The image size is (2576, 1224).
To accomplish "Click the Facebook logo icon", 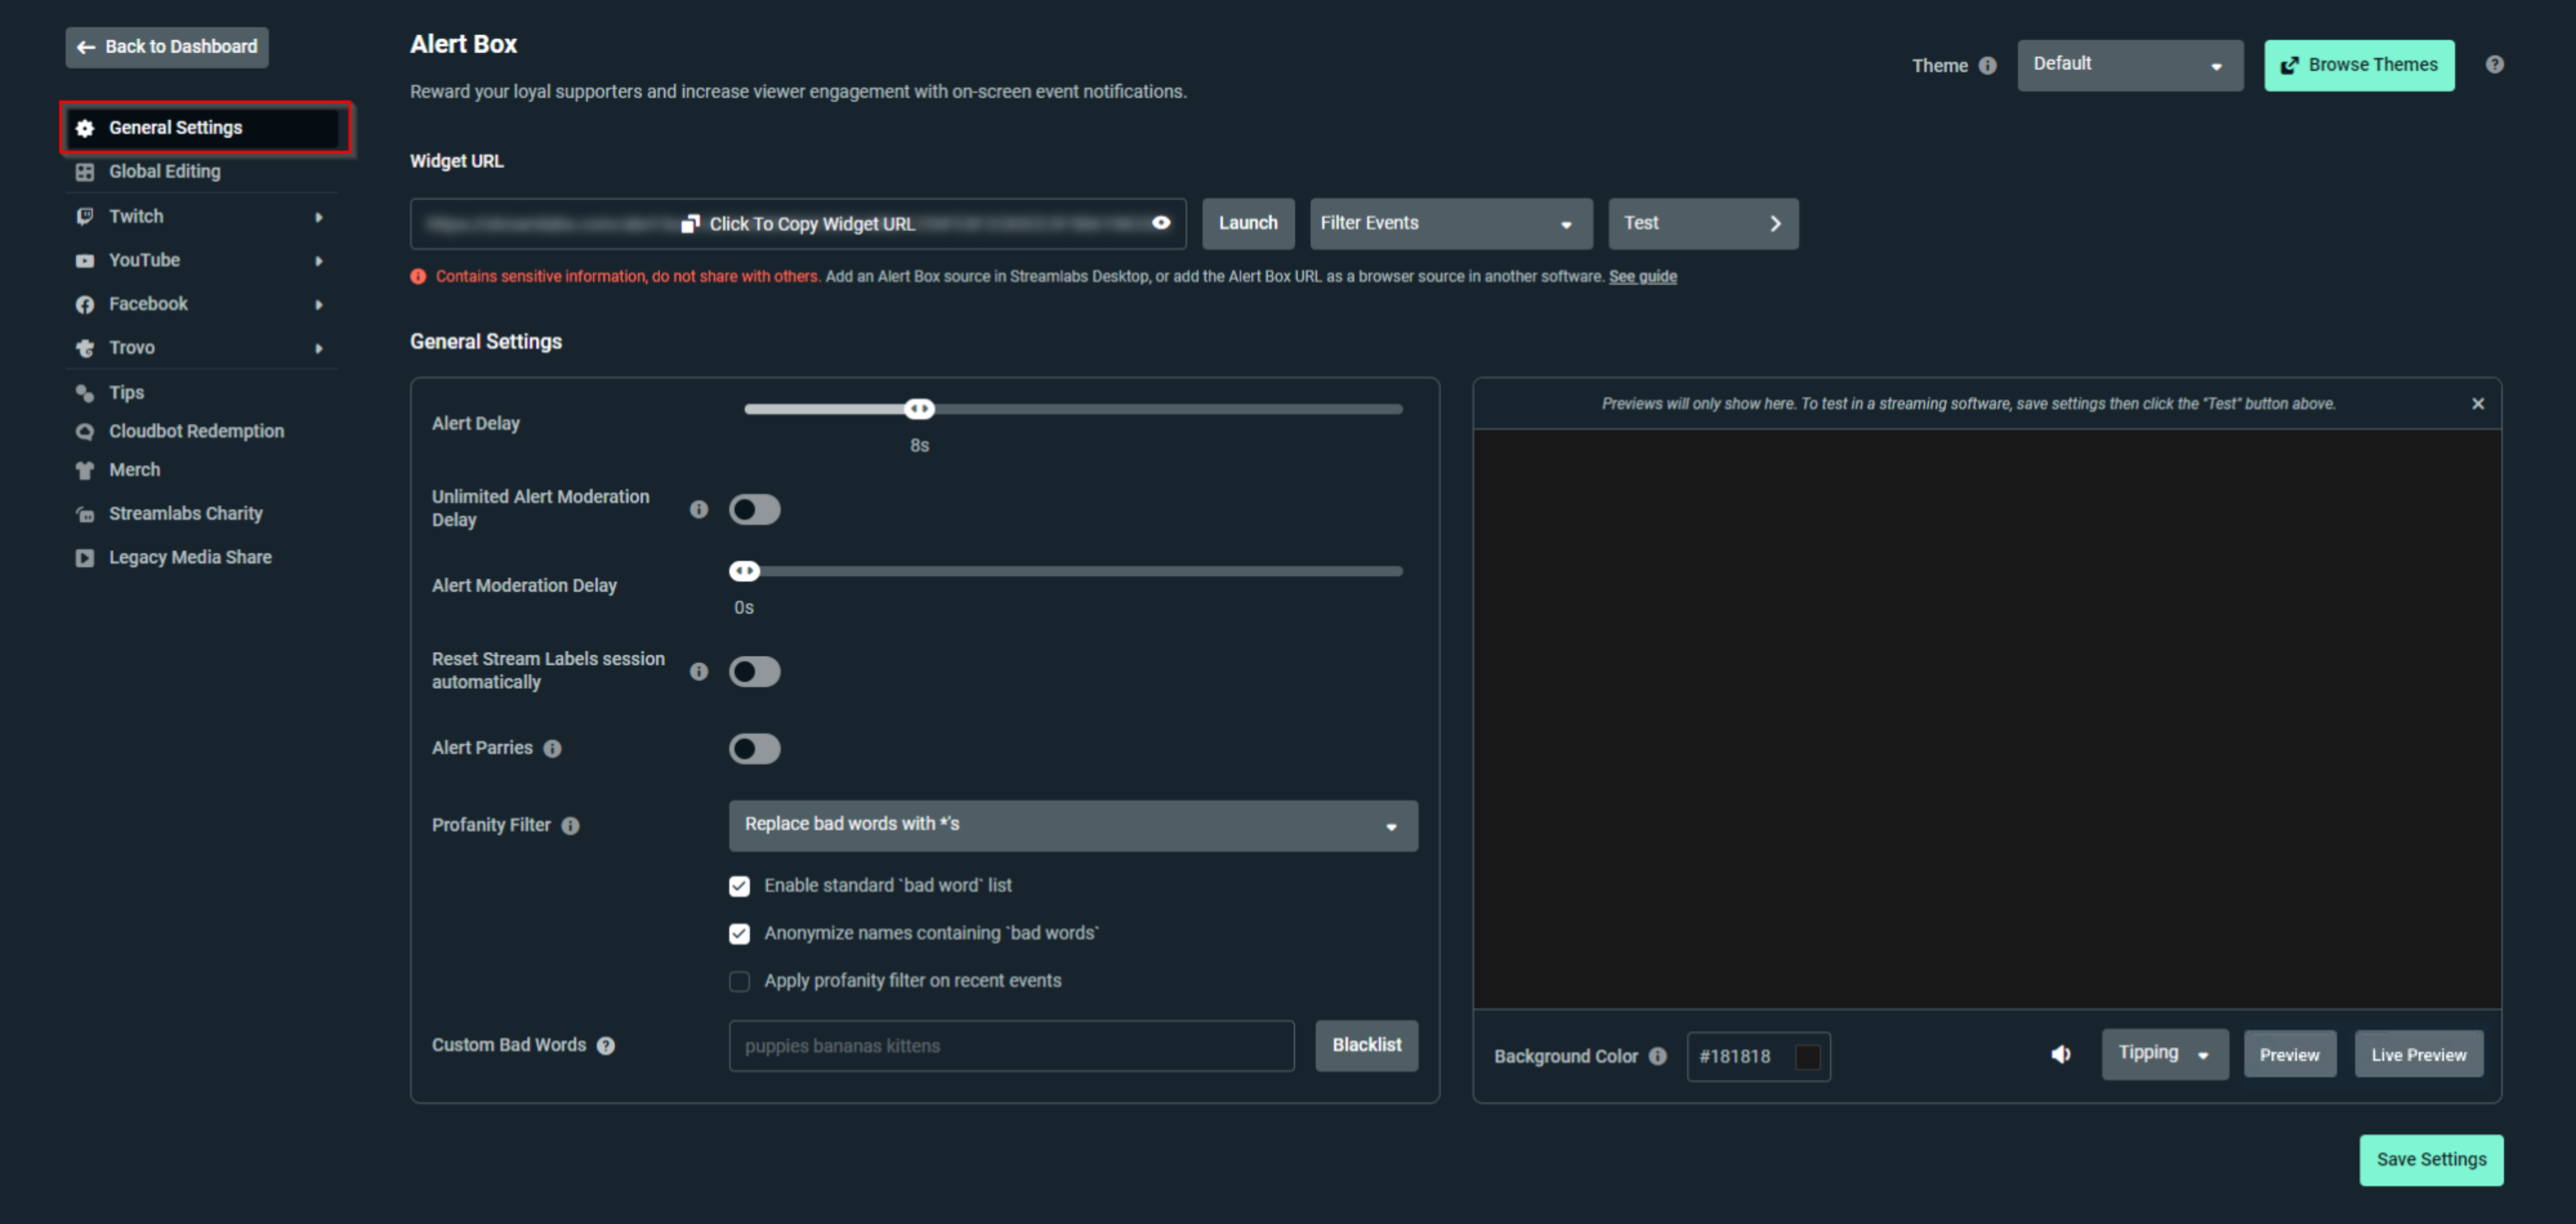I will coord(85,304).
